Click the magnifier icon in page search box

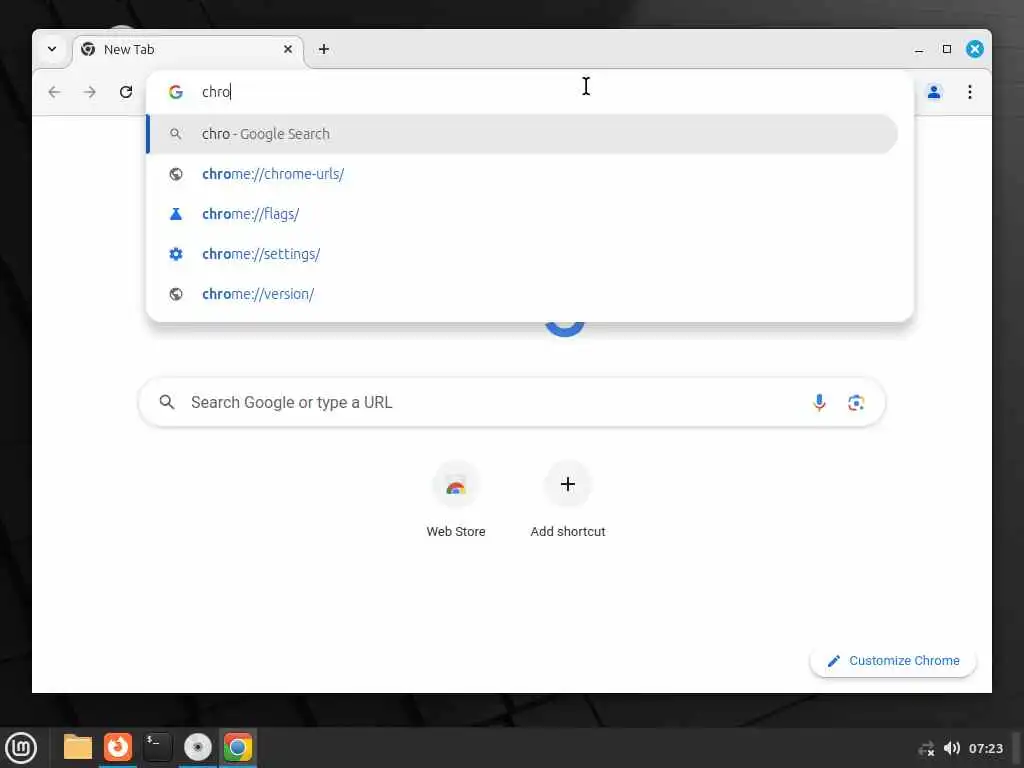pyautogui.click(x=167, y=402)
